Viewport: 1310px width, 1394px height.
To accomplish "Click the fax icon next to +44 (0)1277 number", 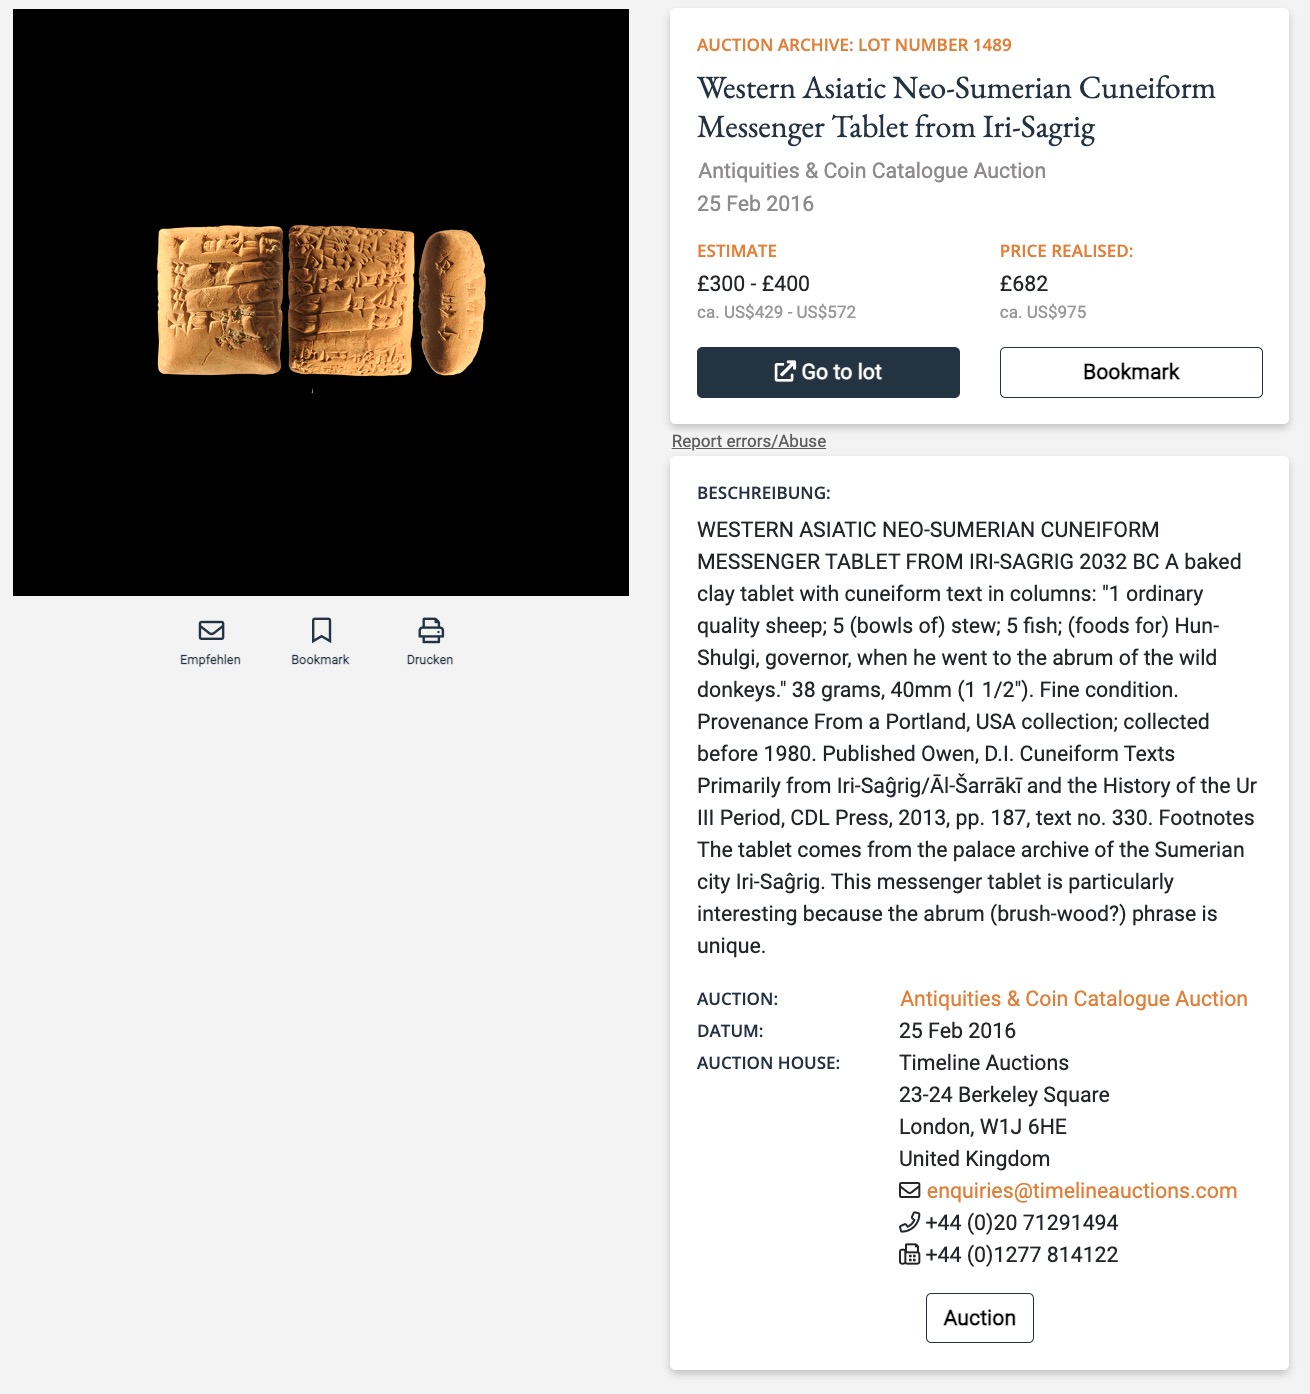I will (x=909, y=1254).
